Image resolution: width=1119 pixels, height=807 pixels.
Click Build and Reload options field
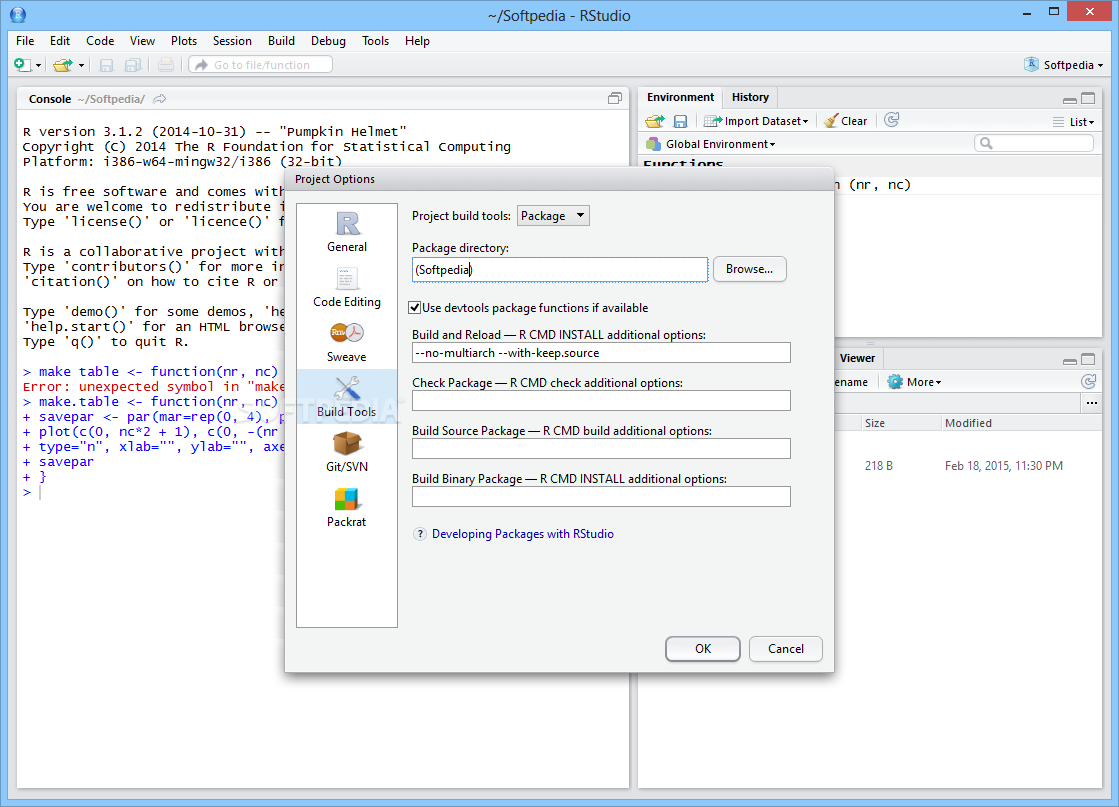(x=601, y=353)
